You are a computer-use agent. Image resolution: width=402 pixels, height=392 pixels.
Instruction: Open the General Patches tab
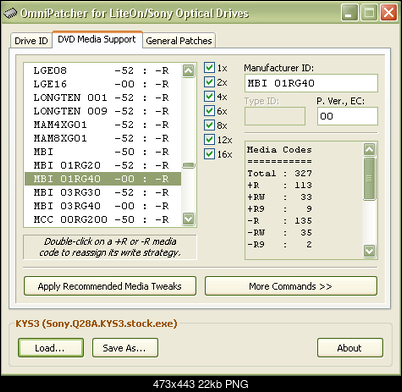pos(179,41)
